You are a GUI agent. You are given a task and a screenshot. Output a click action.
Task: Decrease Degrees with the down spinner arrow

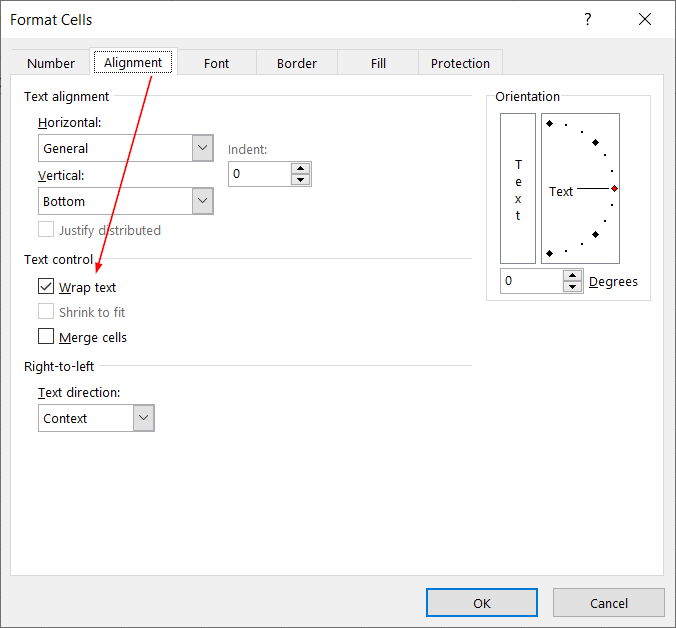(573, 286)
